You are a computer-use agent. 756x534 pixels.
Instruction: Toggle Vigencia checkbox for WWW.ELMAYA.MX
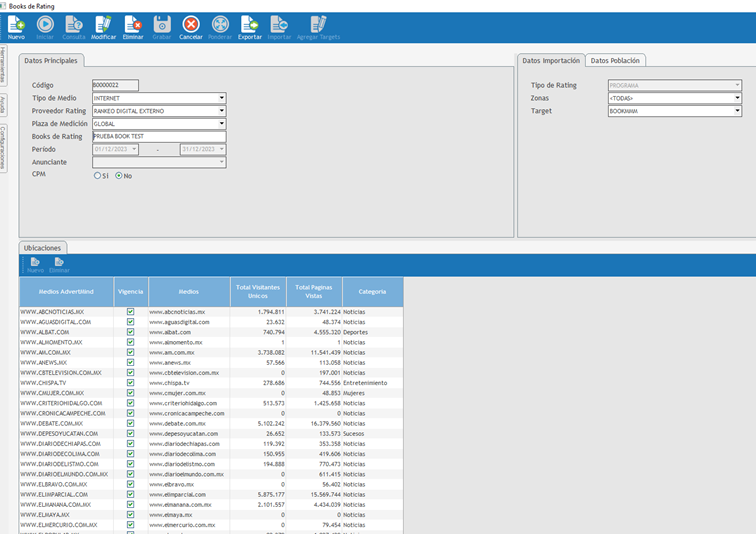[x=131, y=515]
